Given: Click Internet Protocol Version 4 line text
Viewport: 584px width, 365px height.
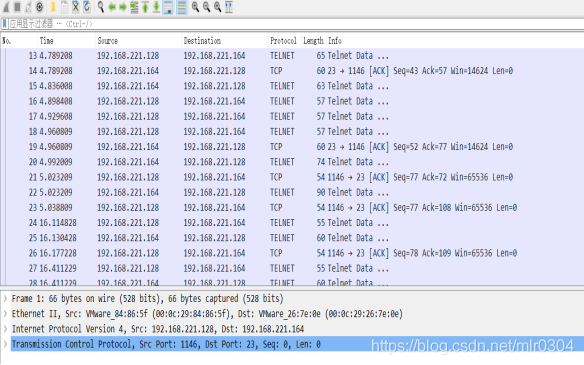Looking at the screenshot, I should click(x=158, y=329).
